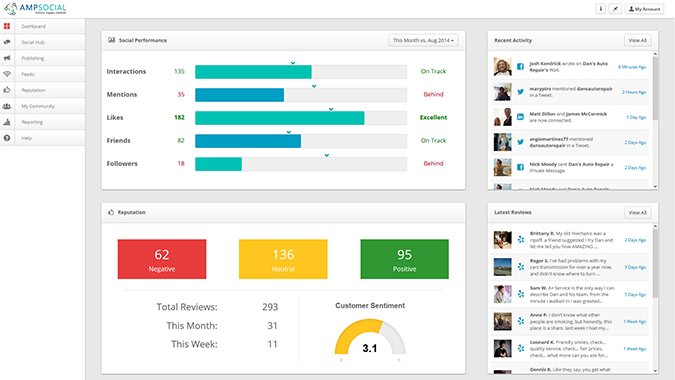The width and height of the screenshot is (675, 380).
Task: Click Josh Kendrick's profile thumbnail
Action: click(502, 67)
